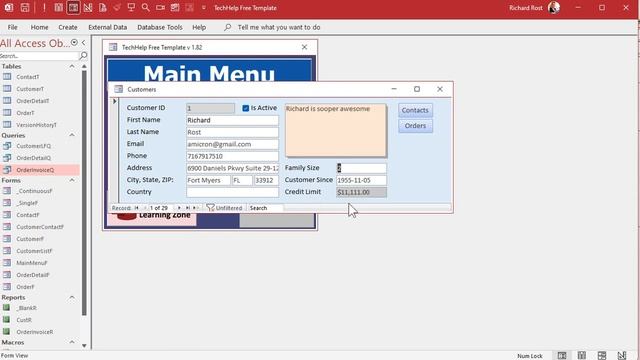Click the Save icon in the quick access toolbar
Viewport: 640px width, 360px height.
coord(25,7)
